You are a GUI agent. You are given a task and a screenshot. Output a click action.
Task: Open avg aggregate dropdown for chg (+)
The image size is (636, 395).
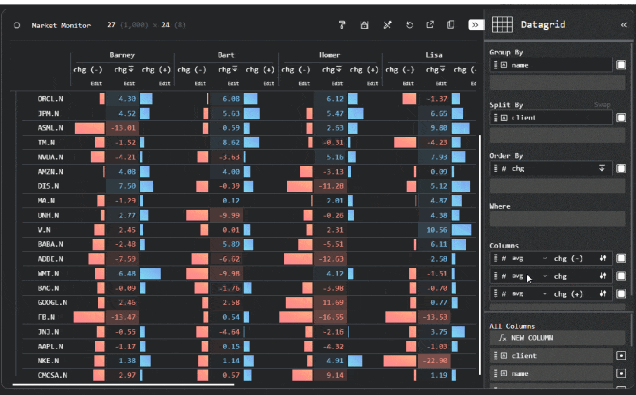tap(529, 294)
